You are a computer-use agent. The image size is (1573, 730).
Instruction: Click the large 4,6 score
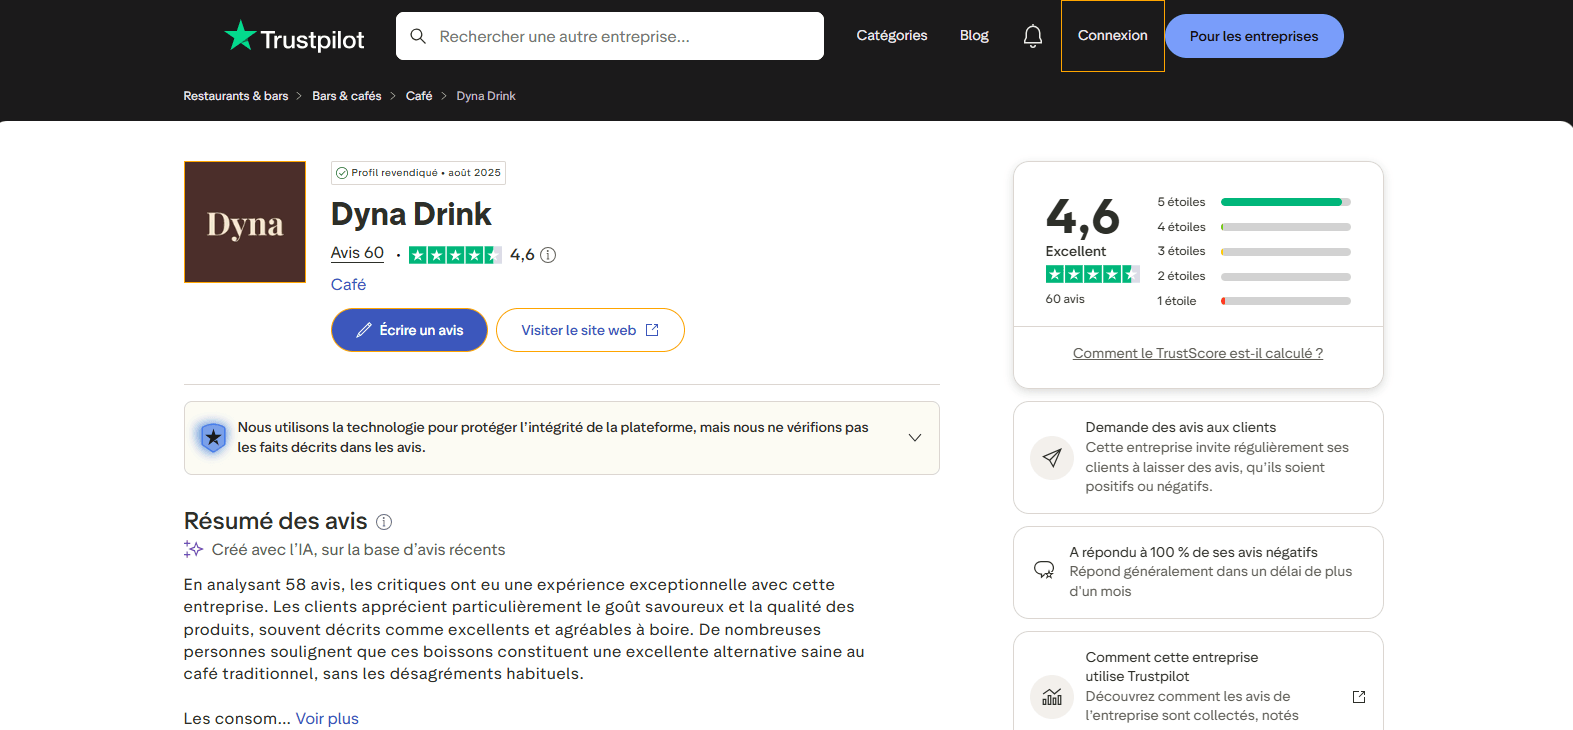[1083, 217]
